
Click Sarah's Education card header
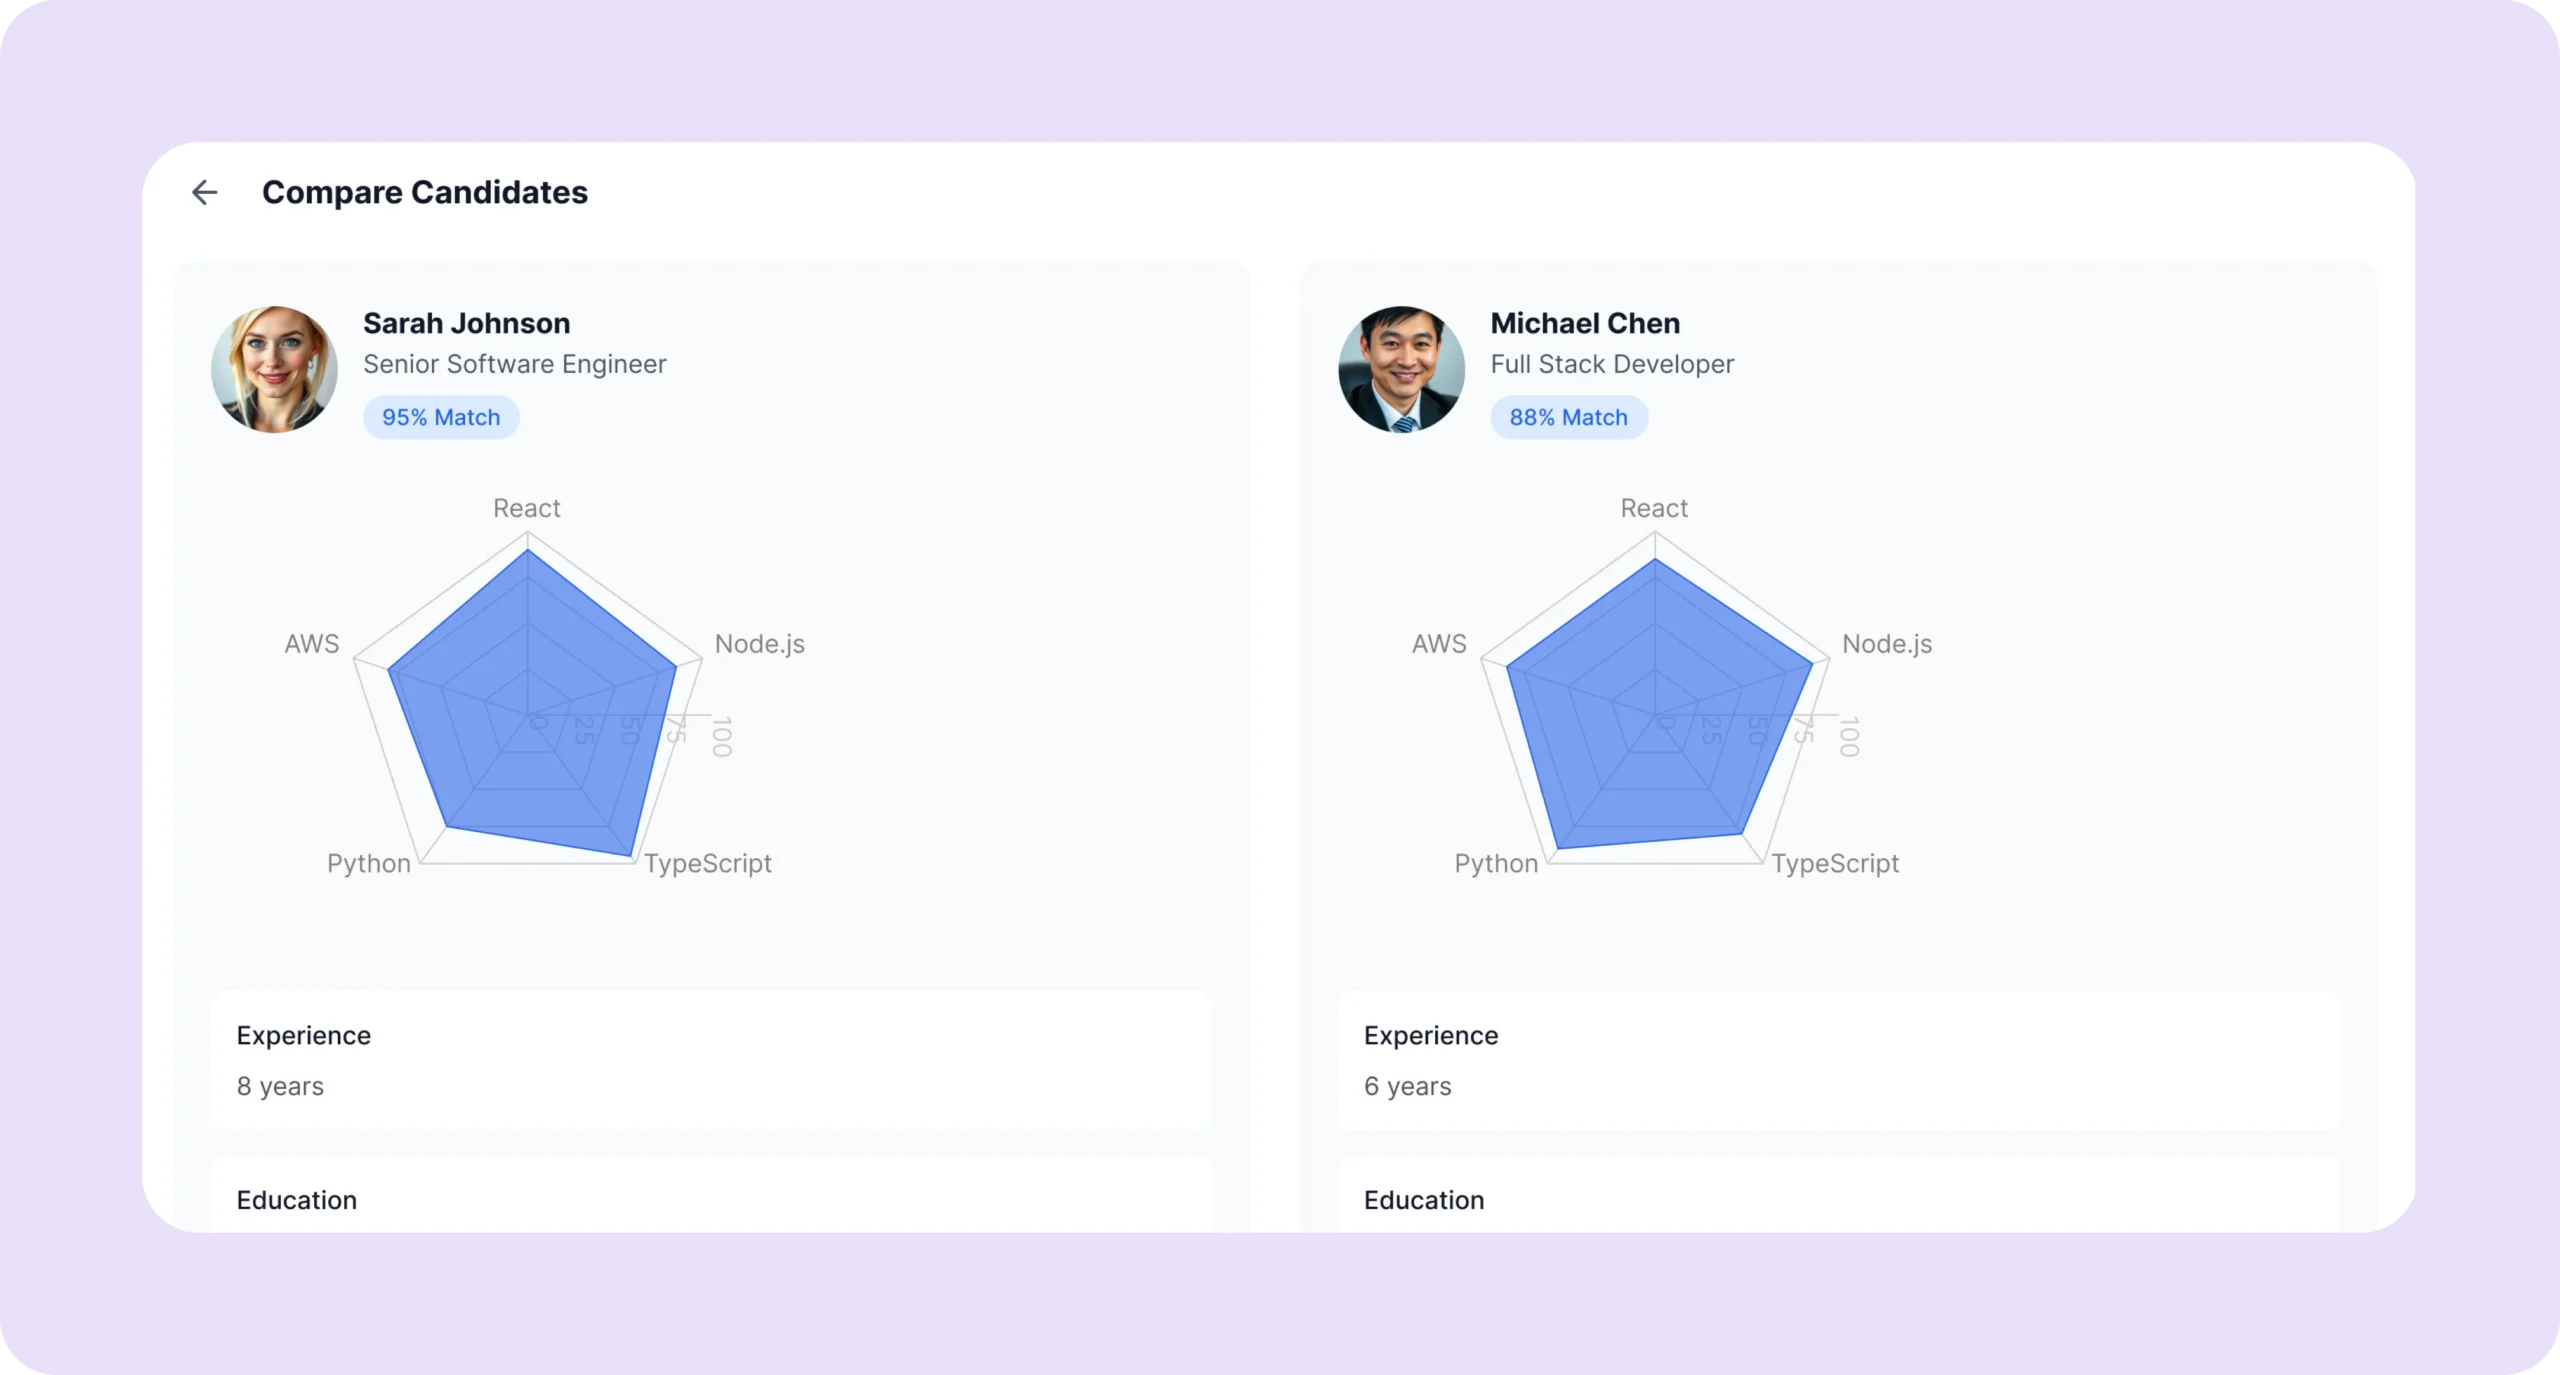click(x=297, y=1200)
